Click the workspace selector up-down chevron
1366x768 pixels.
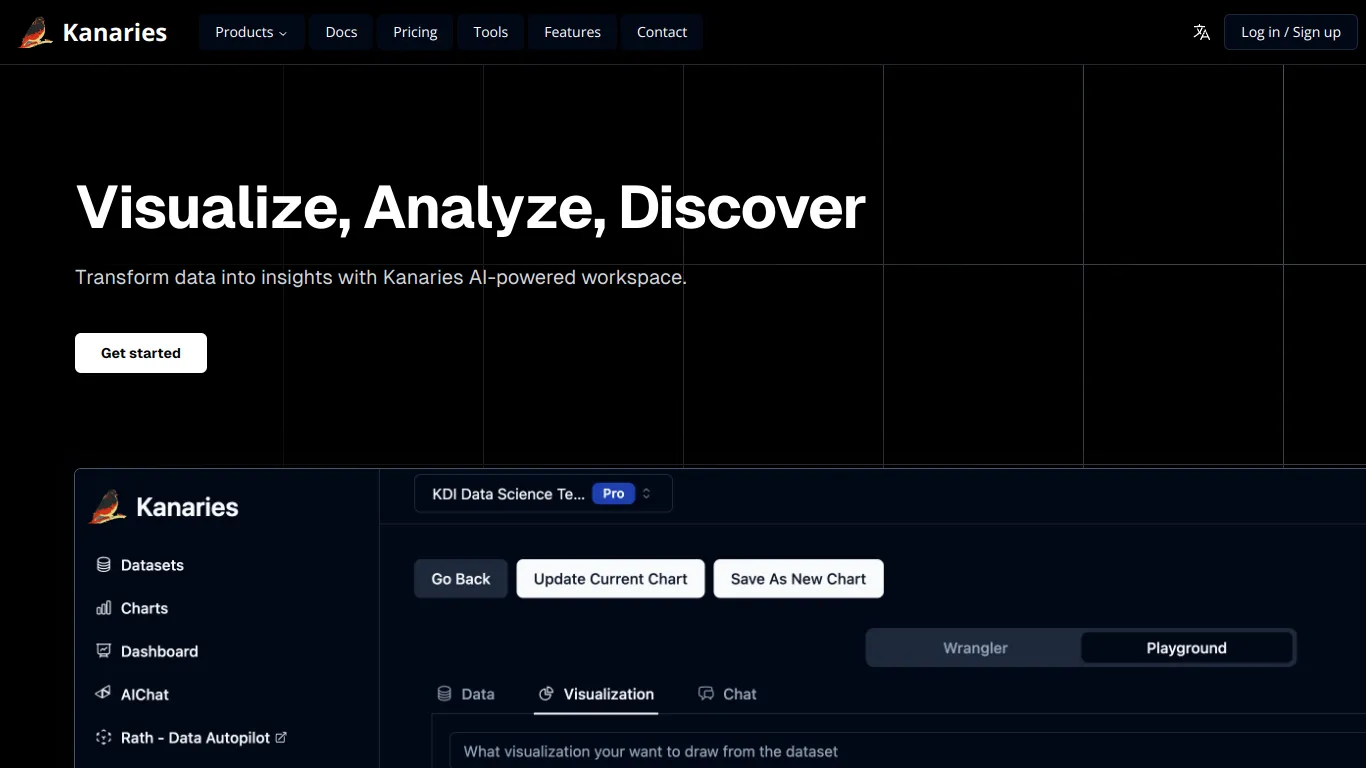(647, 494)
